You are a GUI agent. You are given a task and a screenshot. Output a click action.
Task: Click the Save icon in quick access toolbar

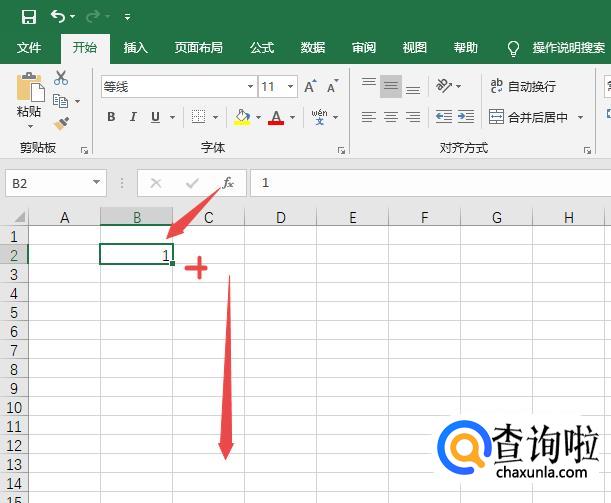pos(28,17)
